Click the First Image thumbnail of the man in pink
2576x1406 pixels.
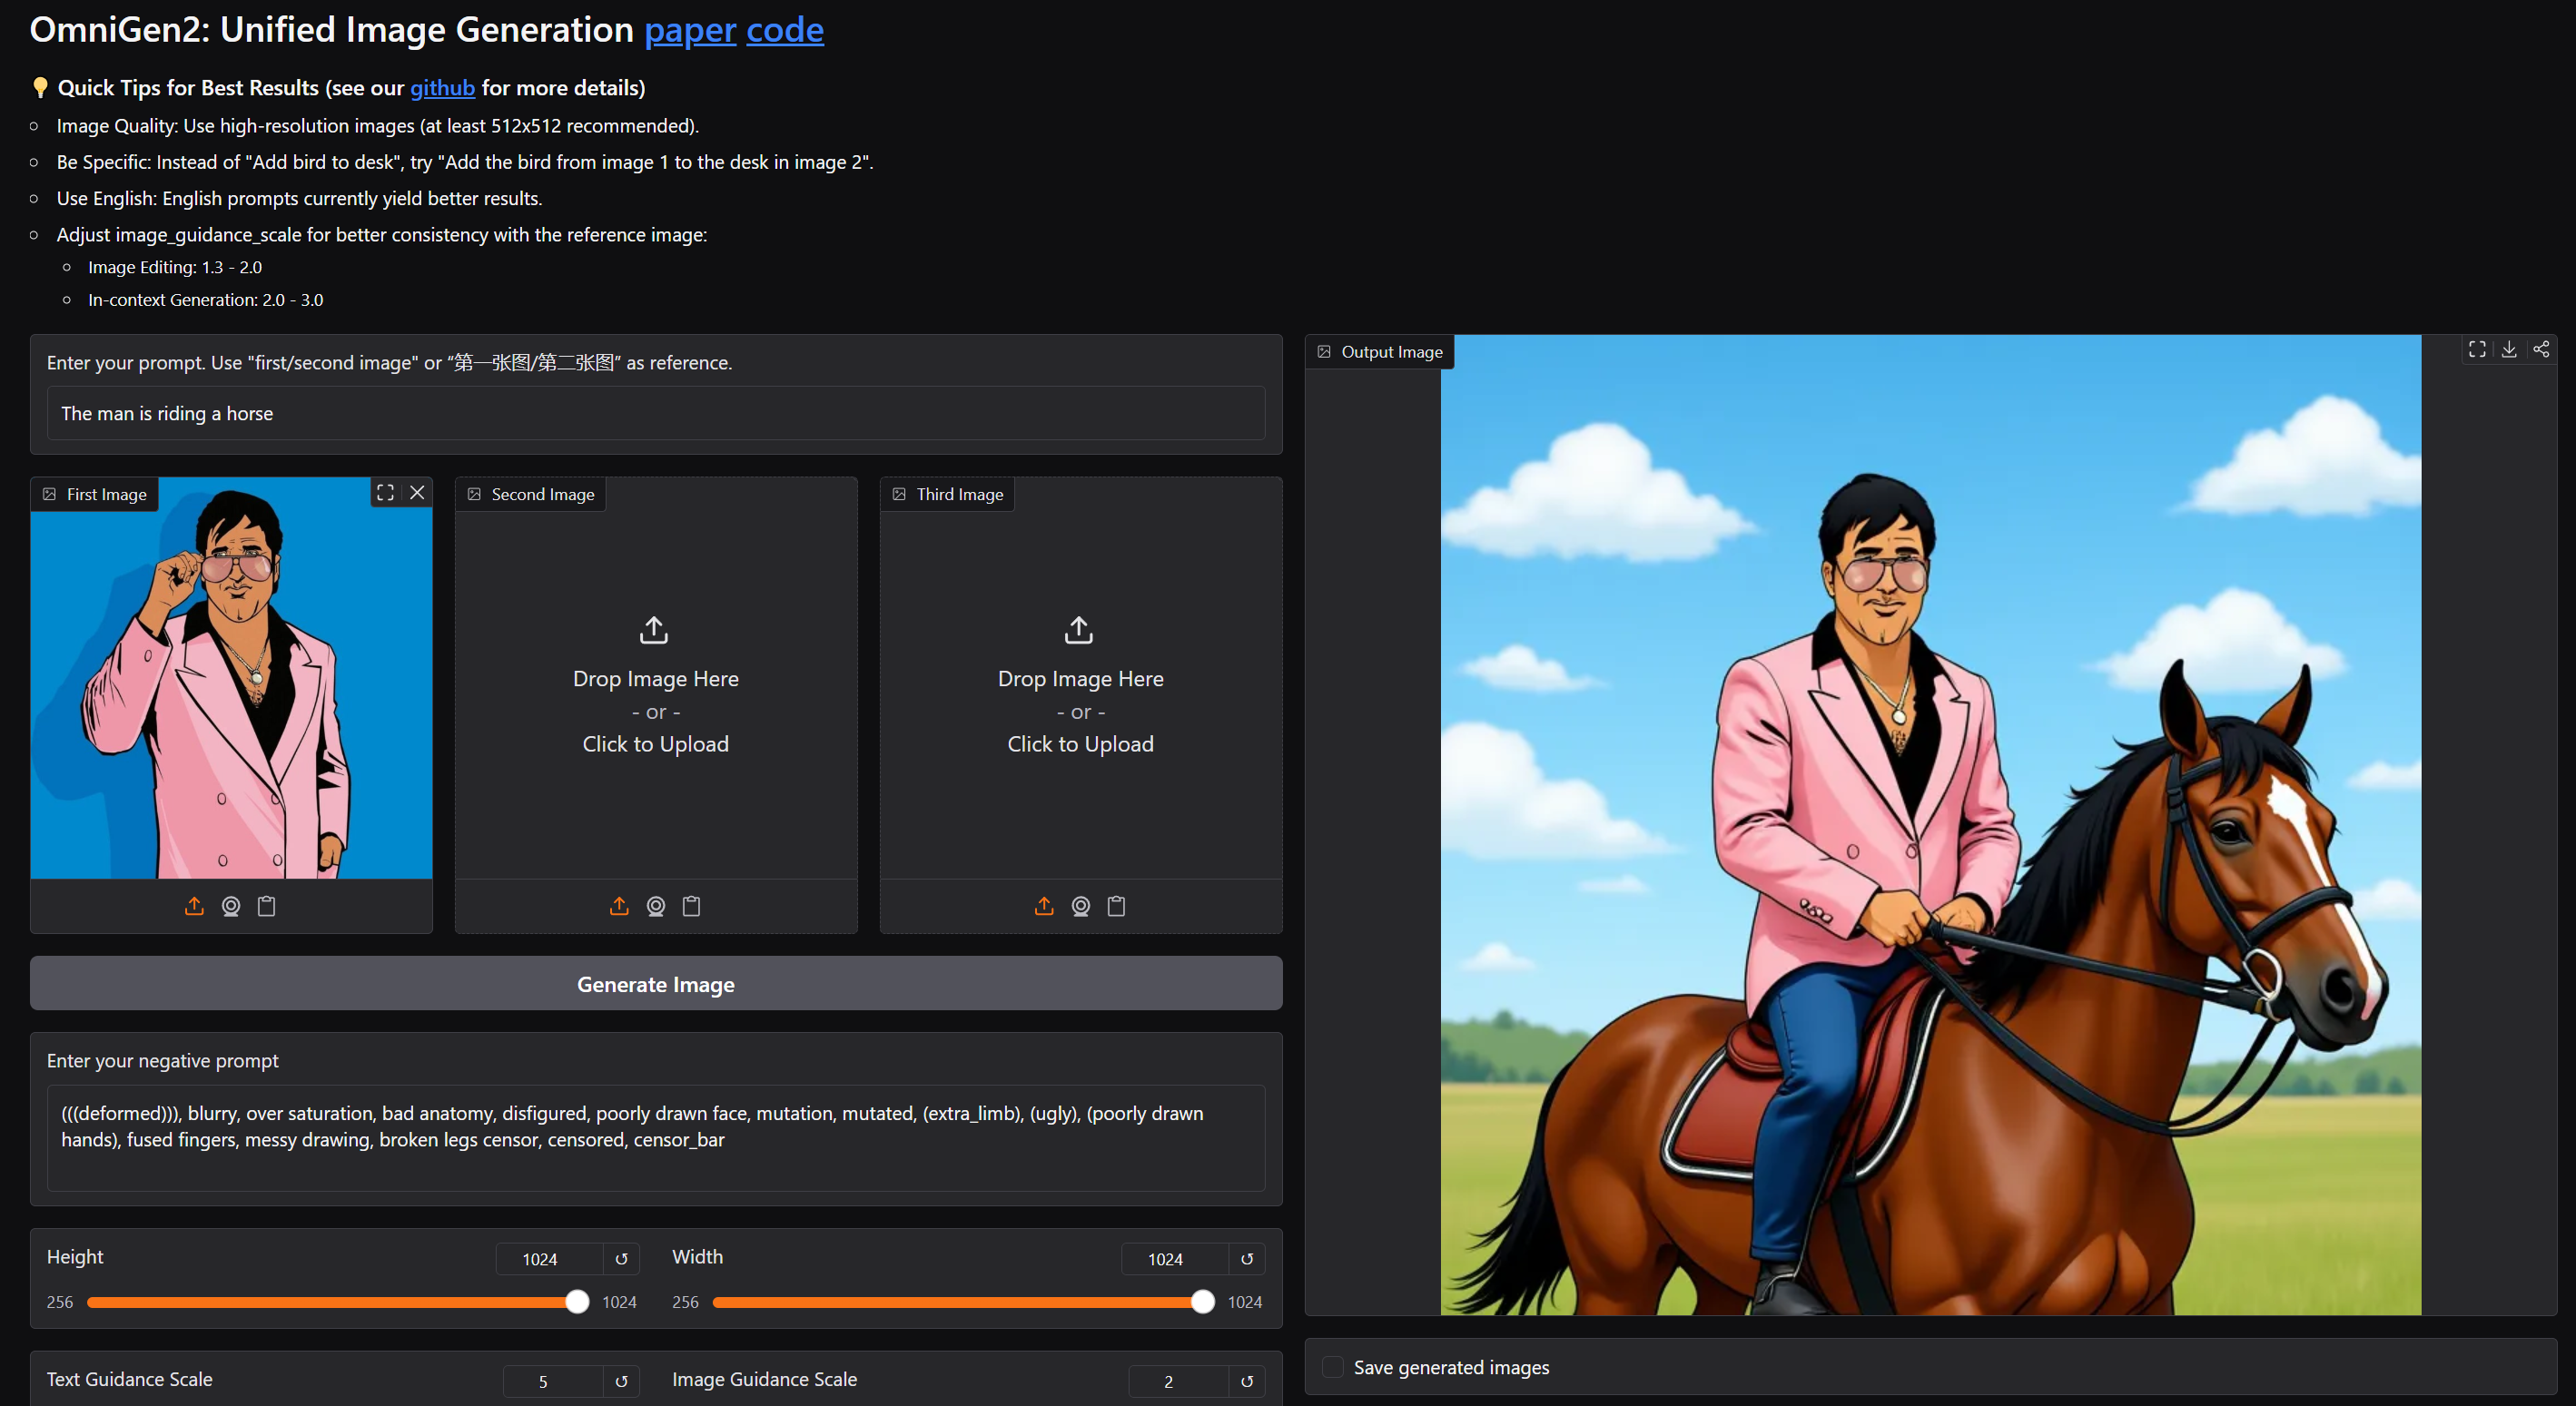tap(231, 678)
